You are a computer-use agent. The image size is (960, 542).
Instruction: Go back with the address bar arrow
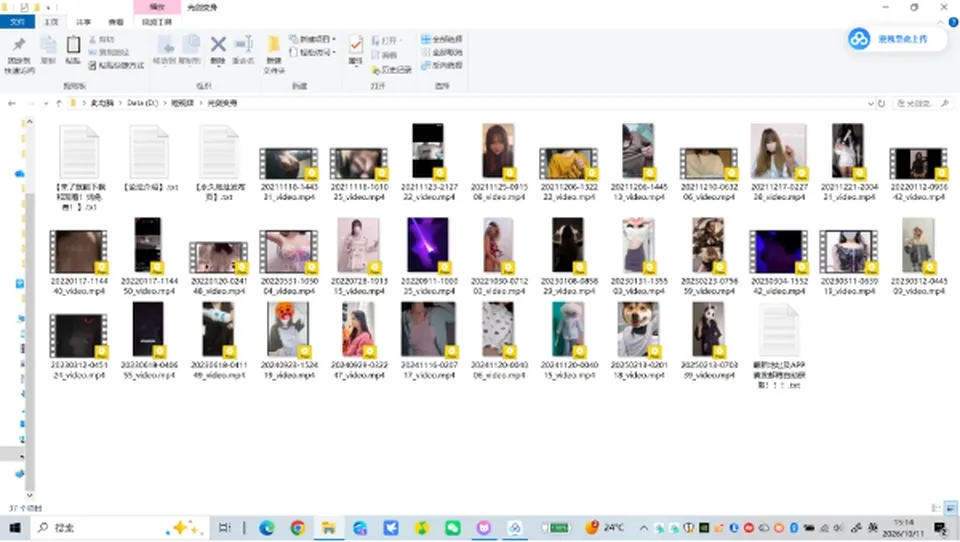click(x=12, y=104)
